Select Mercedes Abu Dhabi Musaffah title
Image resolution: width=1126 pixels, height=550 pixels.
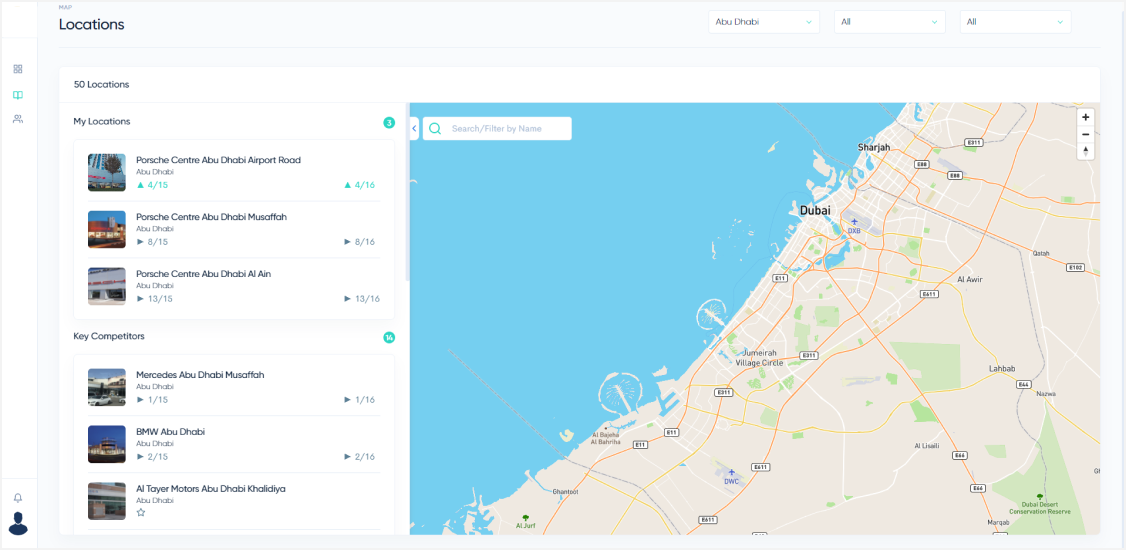(200, 375)
